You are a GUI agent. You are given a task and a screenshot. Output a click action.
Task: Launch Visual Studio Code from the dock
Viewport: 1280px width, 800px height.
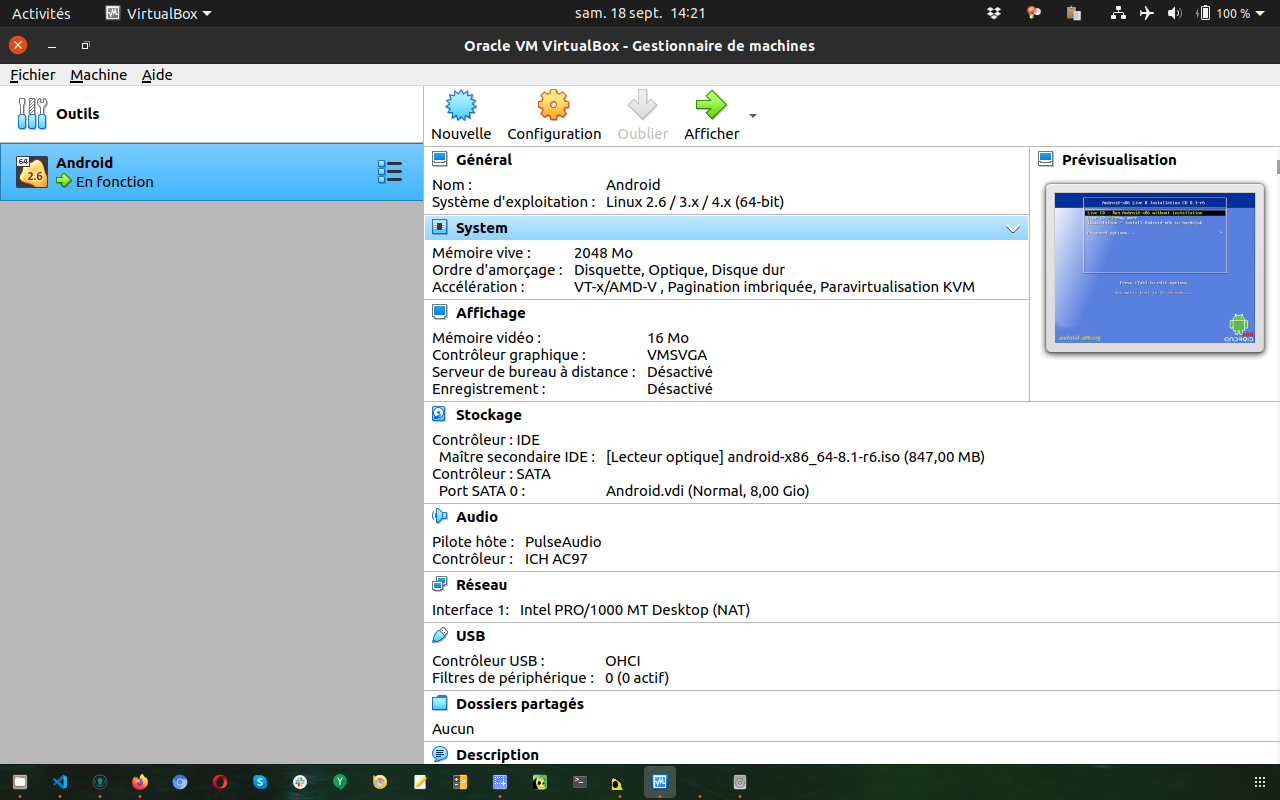tap(60, 782)
